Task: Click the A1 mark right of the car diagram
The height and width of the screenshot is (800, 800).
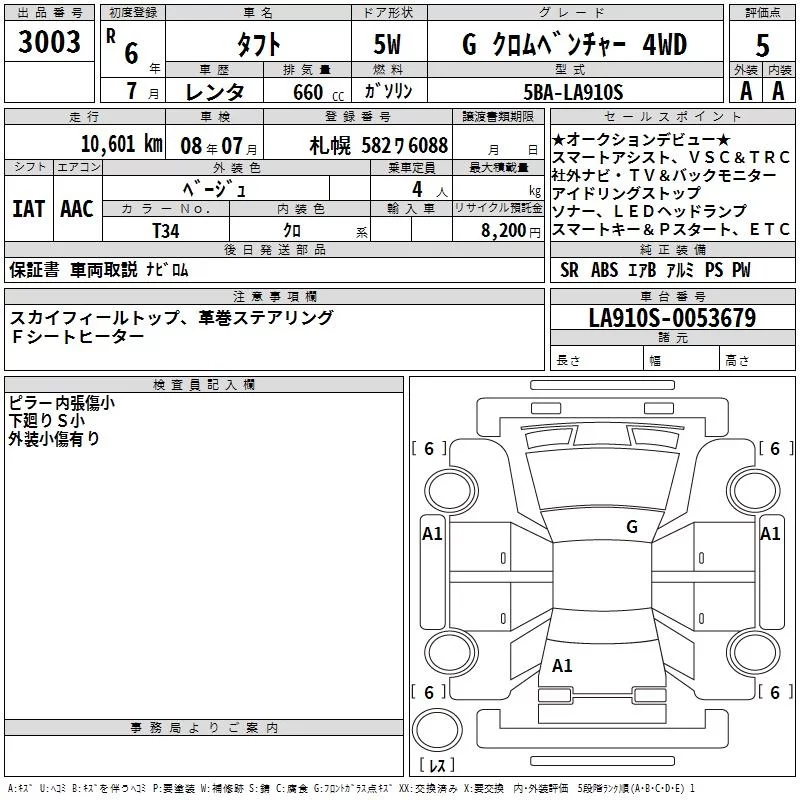Action: (x=770, y=534)
